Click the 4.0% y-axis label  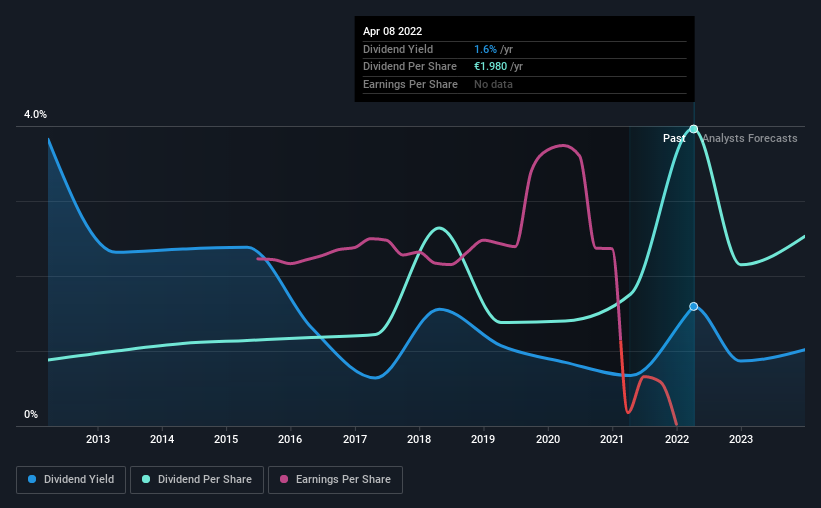(35, 114)
